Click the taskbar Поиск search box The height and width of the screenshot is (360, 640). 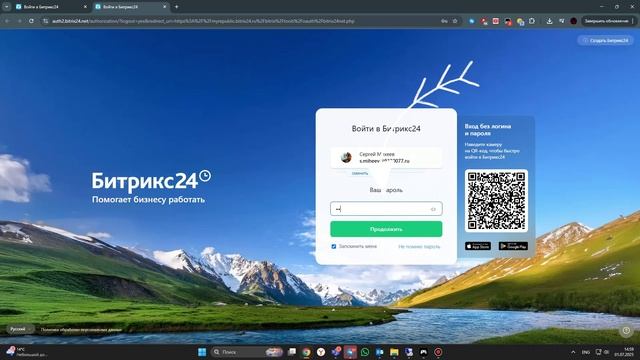[247, 352]
